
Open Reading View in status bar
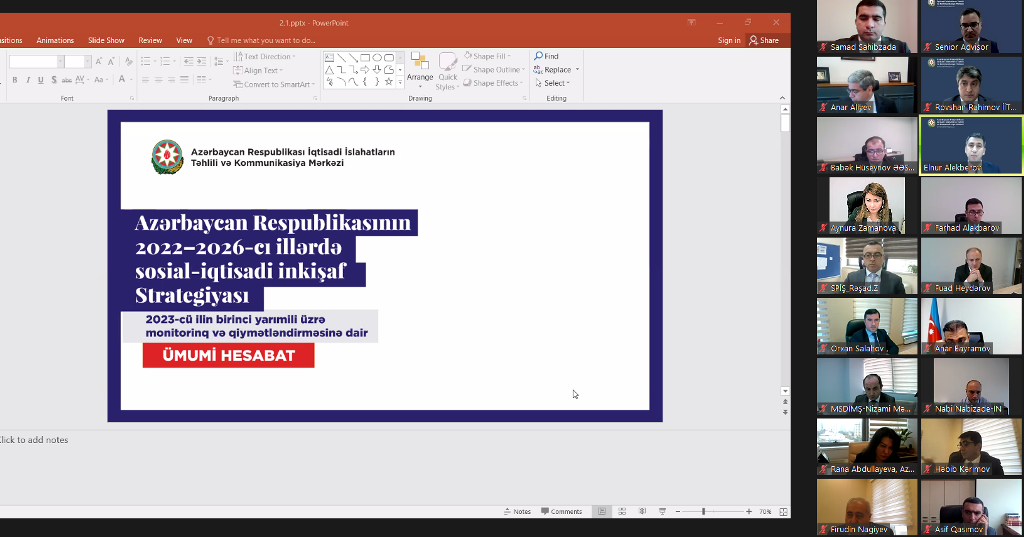(641, 511)
